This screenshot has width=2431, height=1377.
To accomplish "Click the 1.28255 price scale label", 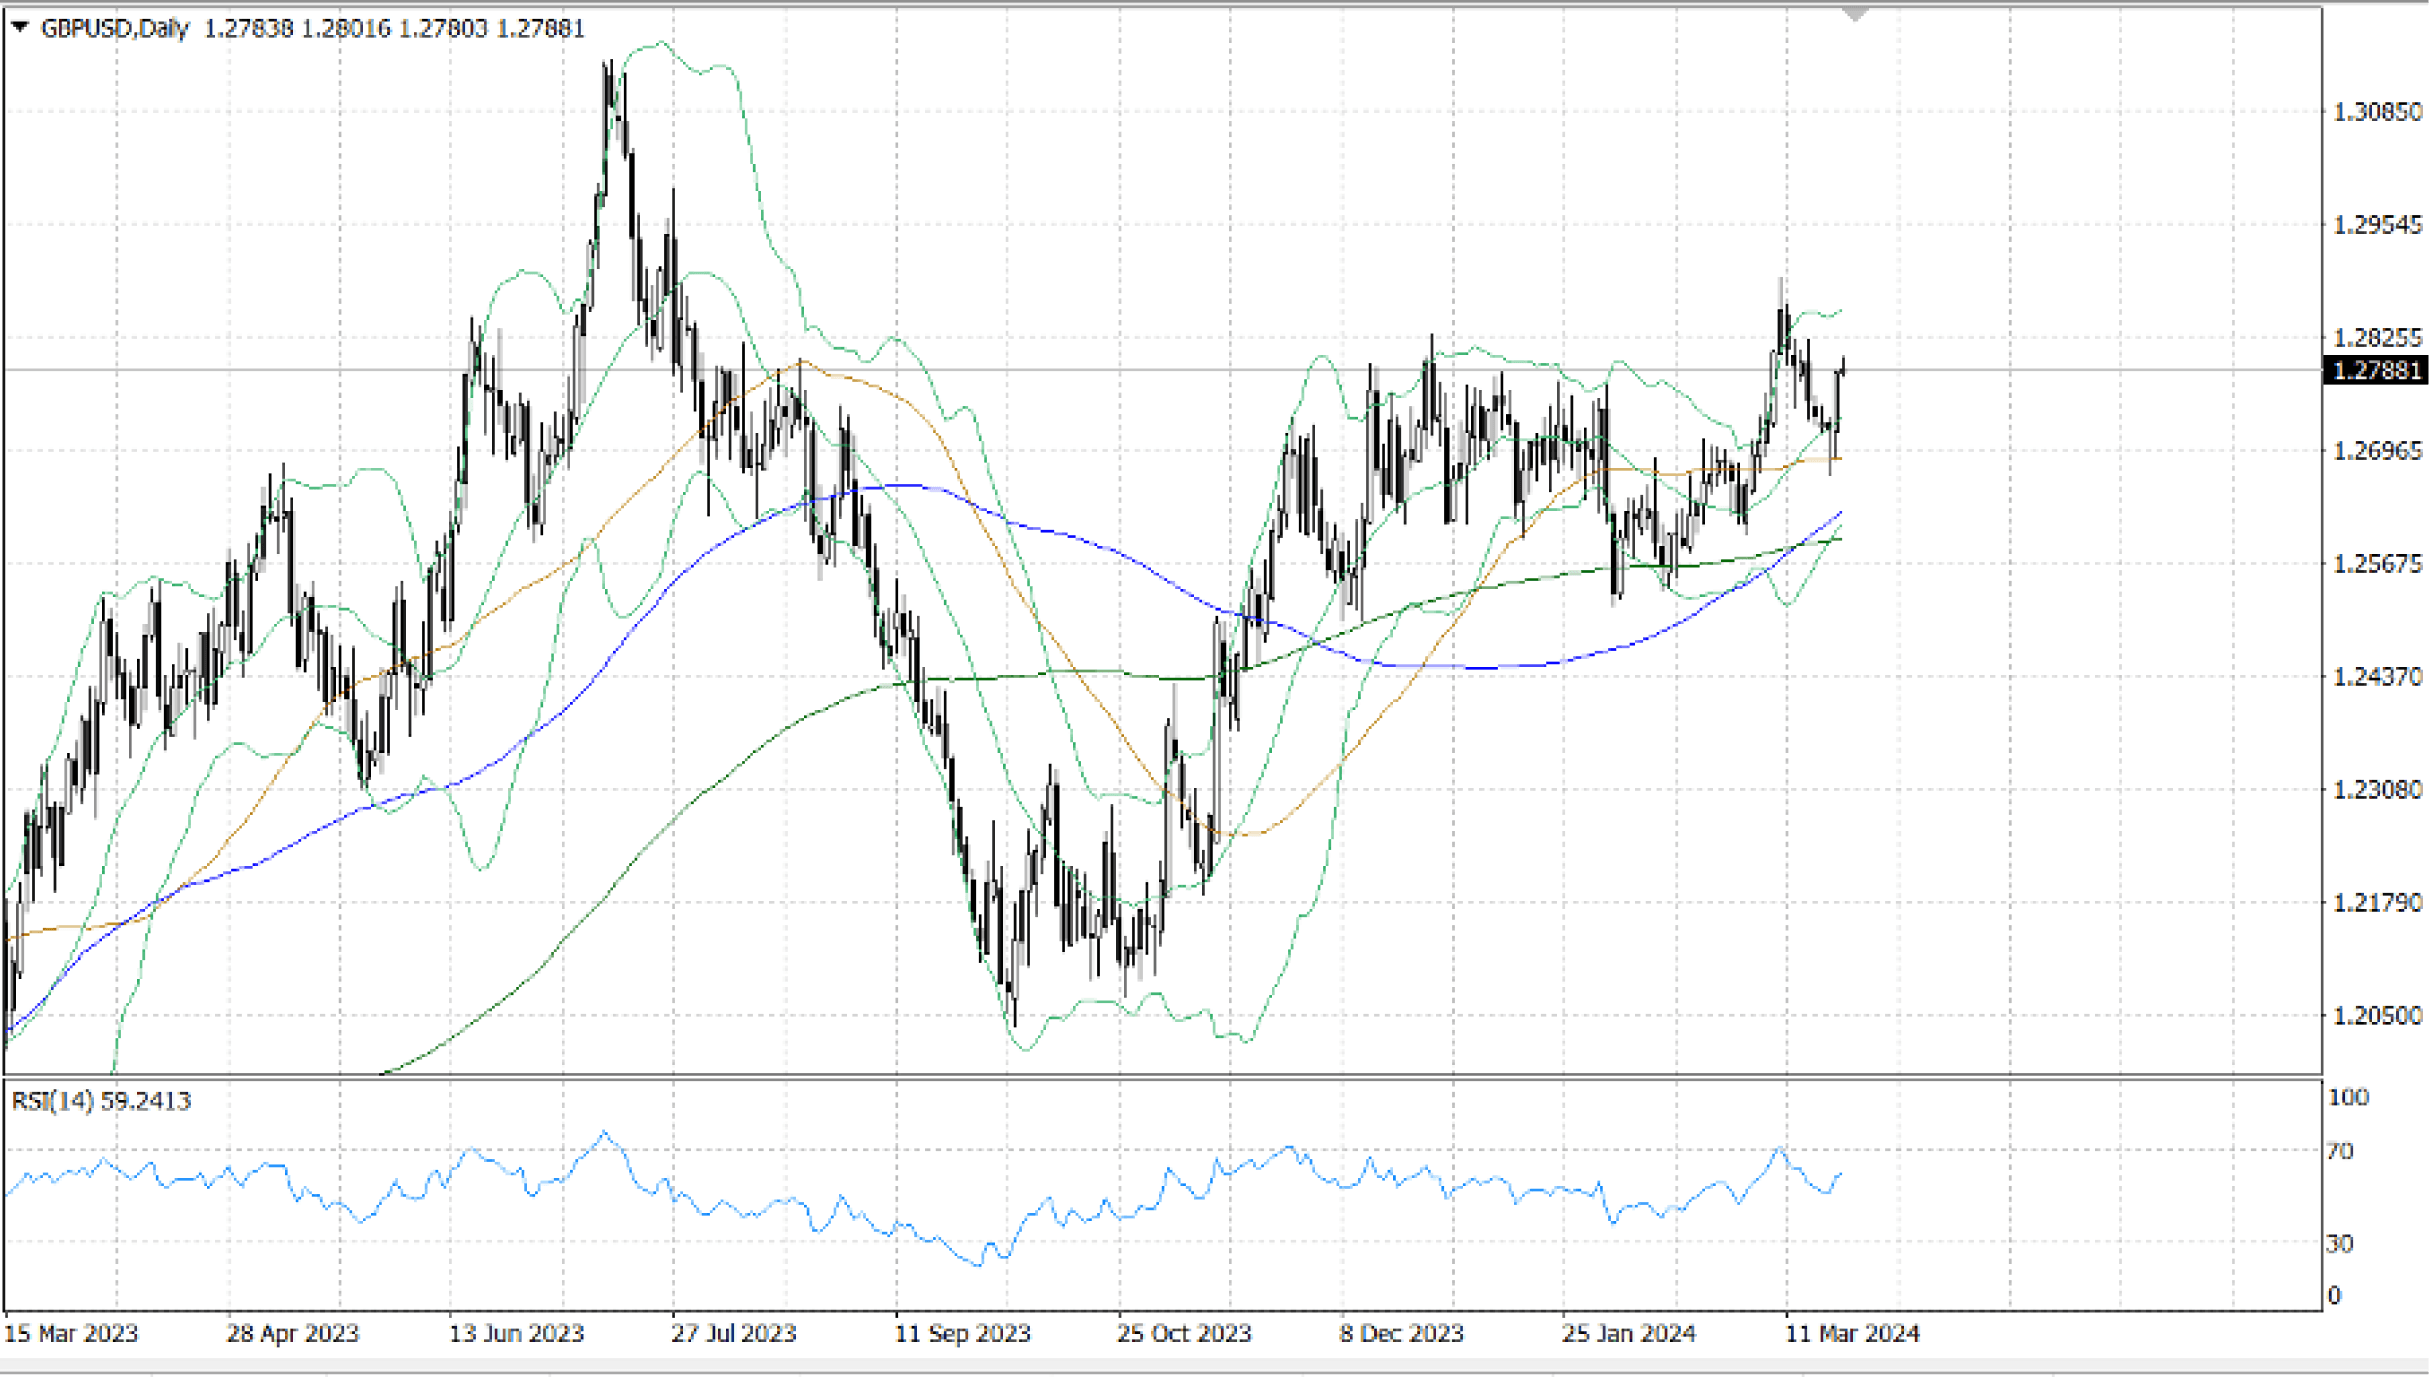I will pyautogui.click(x=2377, y=337).
